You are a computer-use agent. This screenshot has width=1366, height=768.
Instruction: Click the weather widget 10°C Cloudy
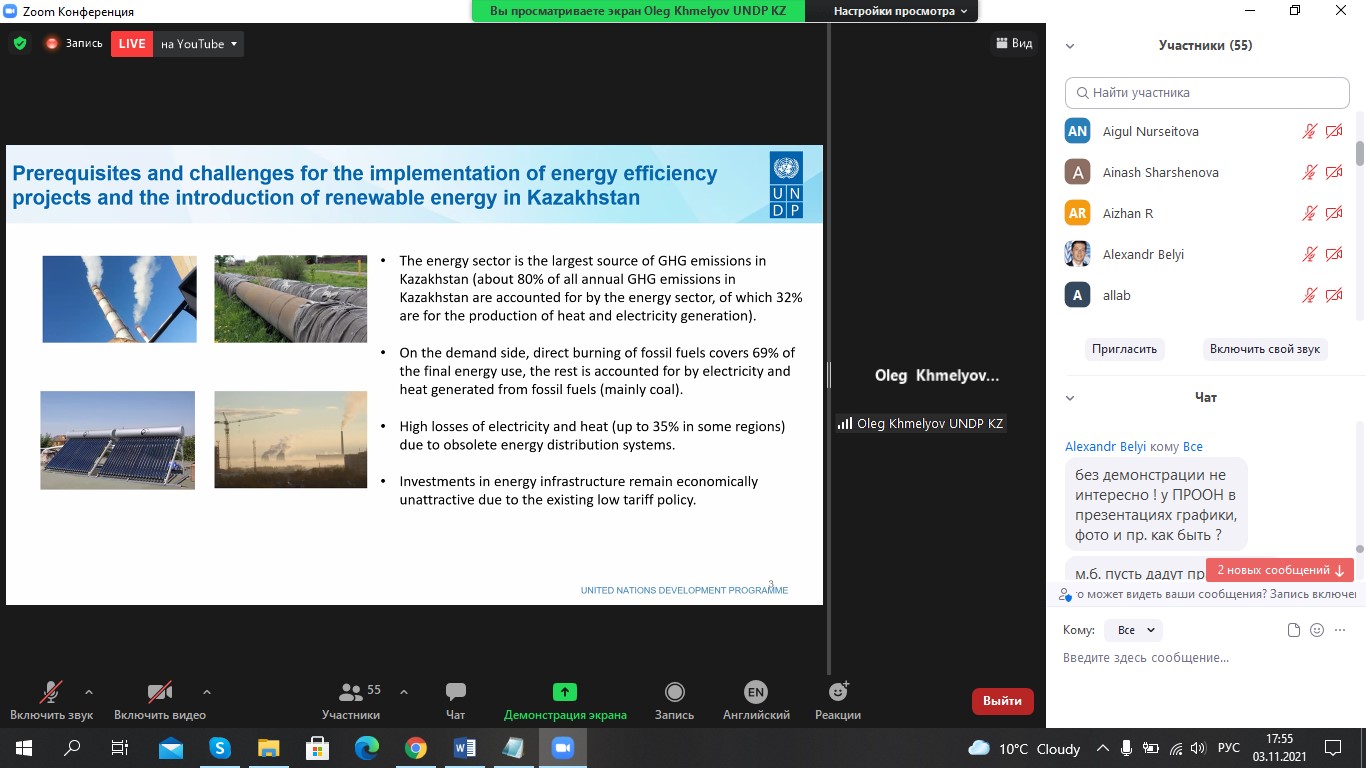click(x=1024, y=748)
